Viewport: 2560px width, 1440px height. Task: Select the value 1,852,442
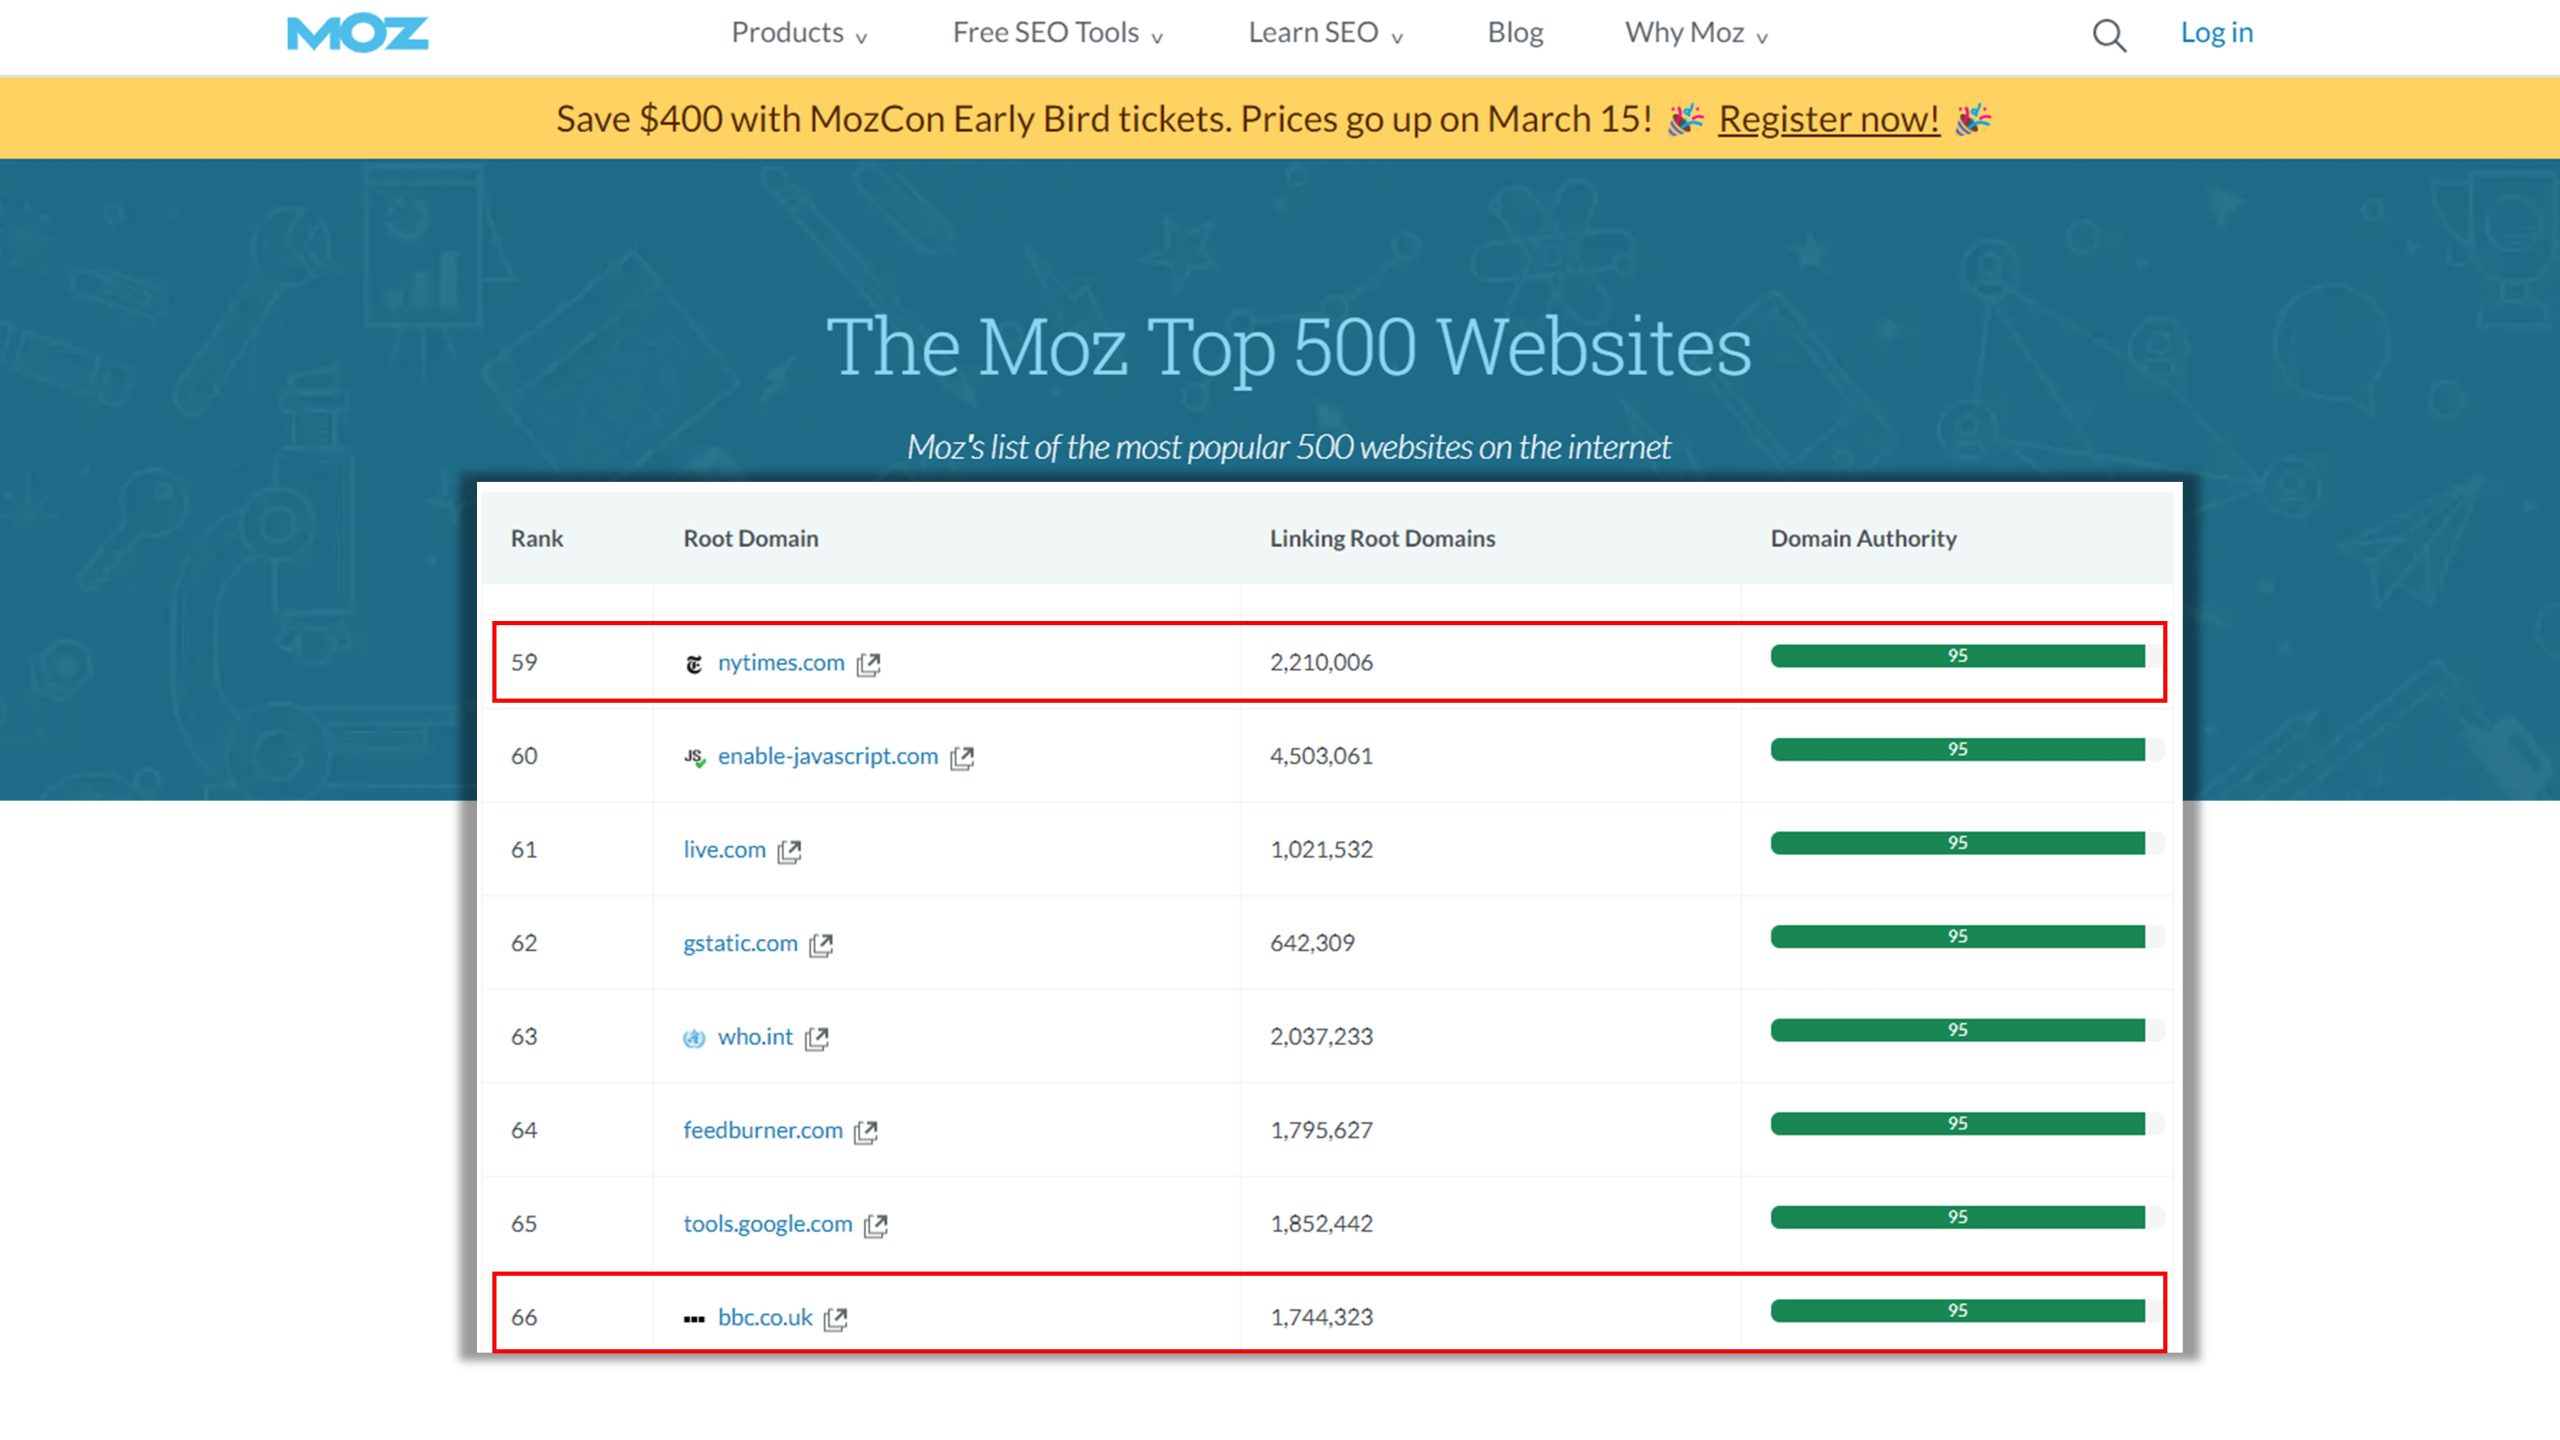(1321, 1223)
